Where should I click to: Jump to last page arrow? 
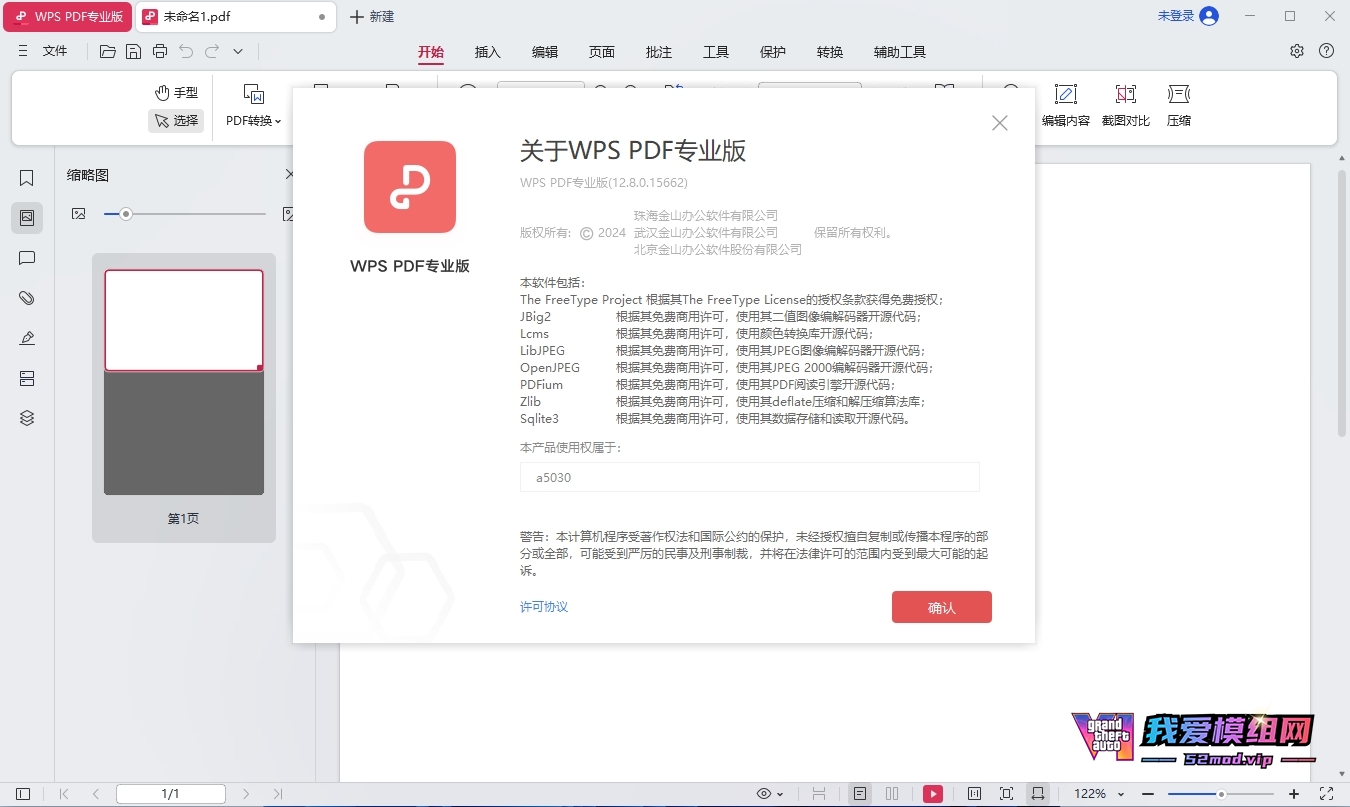278,794
